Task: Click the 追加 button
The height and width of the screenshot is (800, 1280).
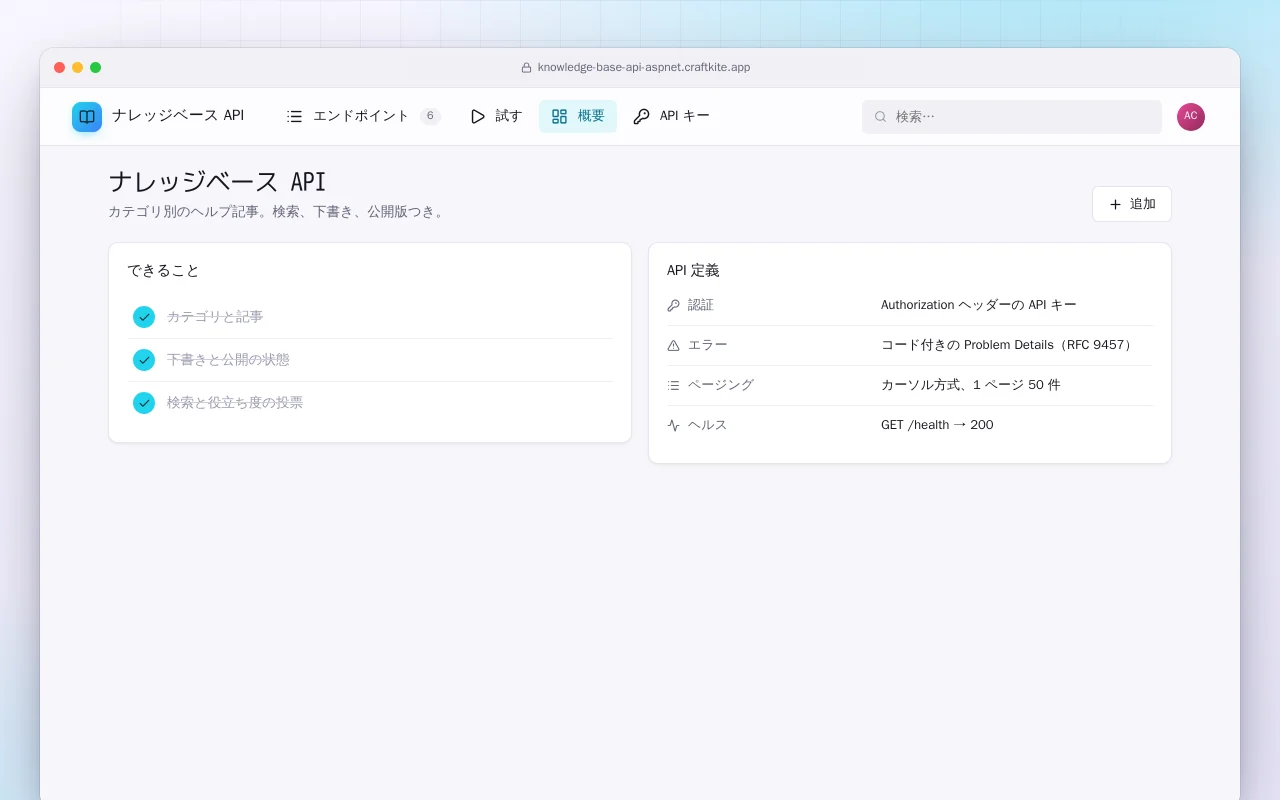Action: [x=1132, y=204]
